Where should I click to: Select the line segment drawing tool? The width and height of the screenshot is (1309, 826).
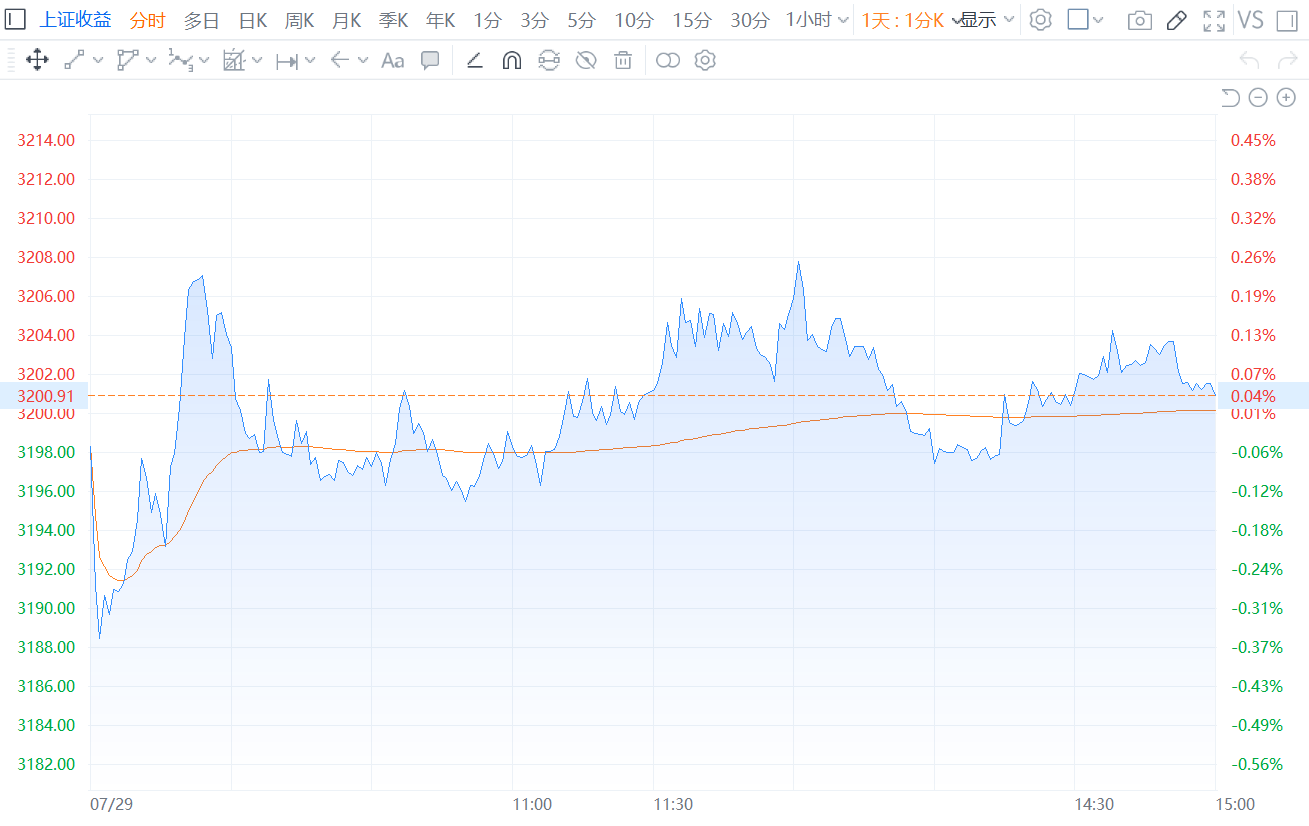pyautogui.click(x=75, y=61)
